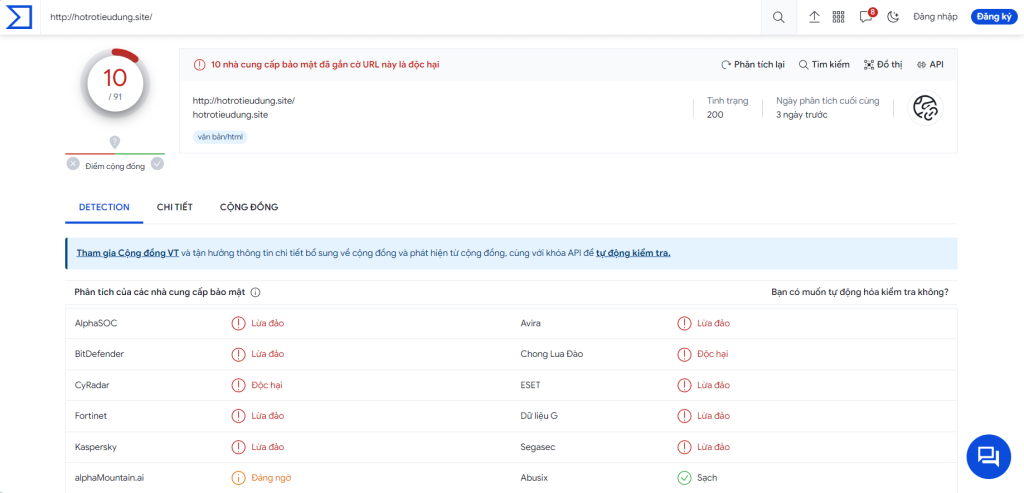Click the Sạch result text for Abusix
The height and width of the screenshot is (493, 1024).
pos(707,478)
